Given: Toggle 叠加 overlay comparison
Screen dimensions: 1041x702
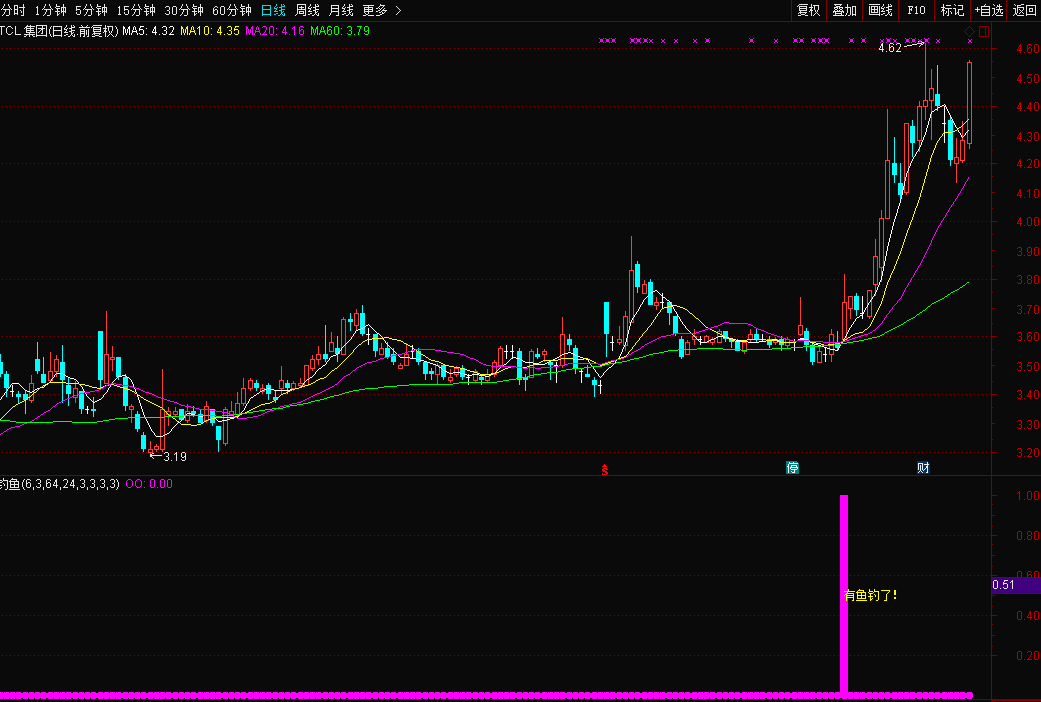Looking at the screenshot, I should [844, 10].
